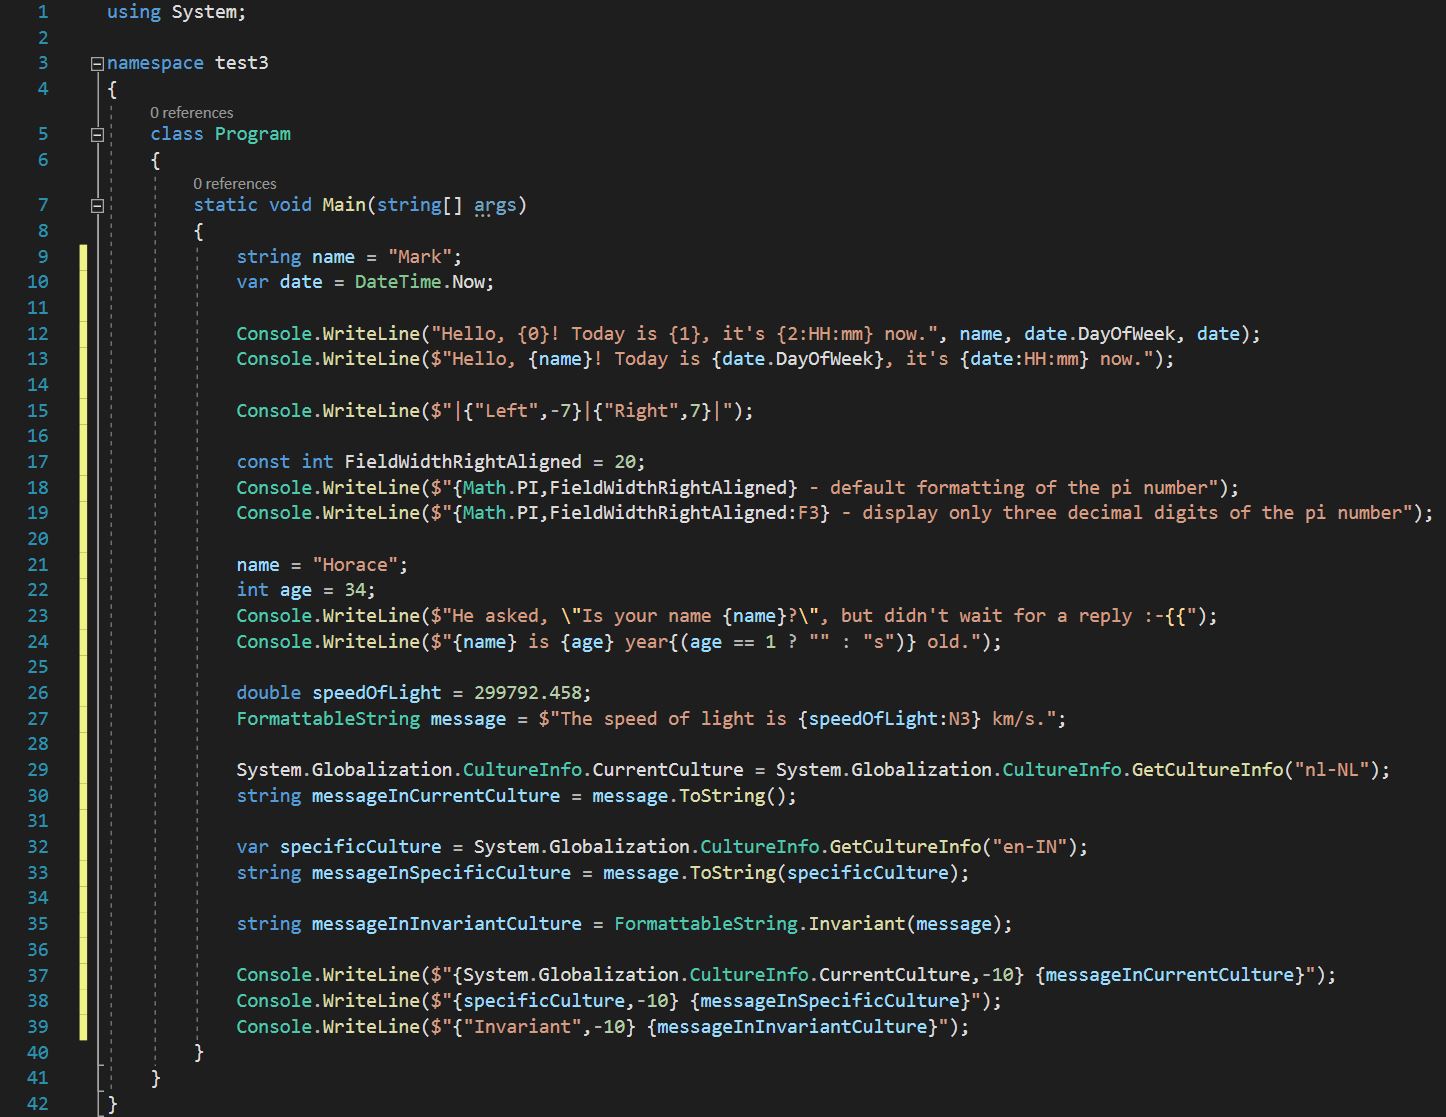Click the args parameter in Main
Image resolution: width=1446 pixels, height=1117 pixels.
(495, 205)
